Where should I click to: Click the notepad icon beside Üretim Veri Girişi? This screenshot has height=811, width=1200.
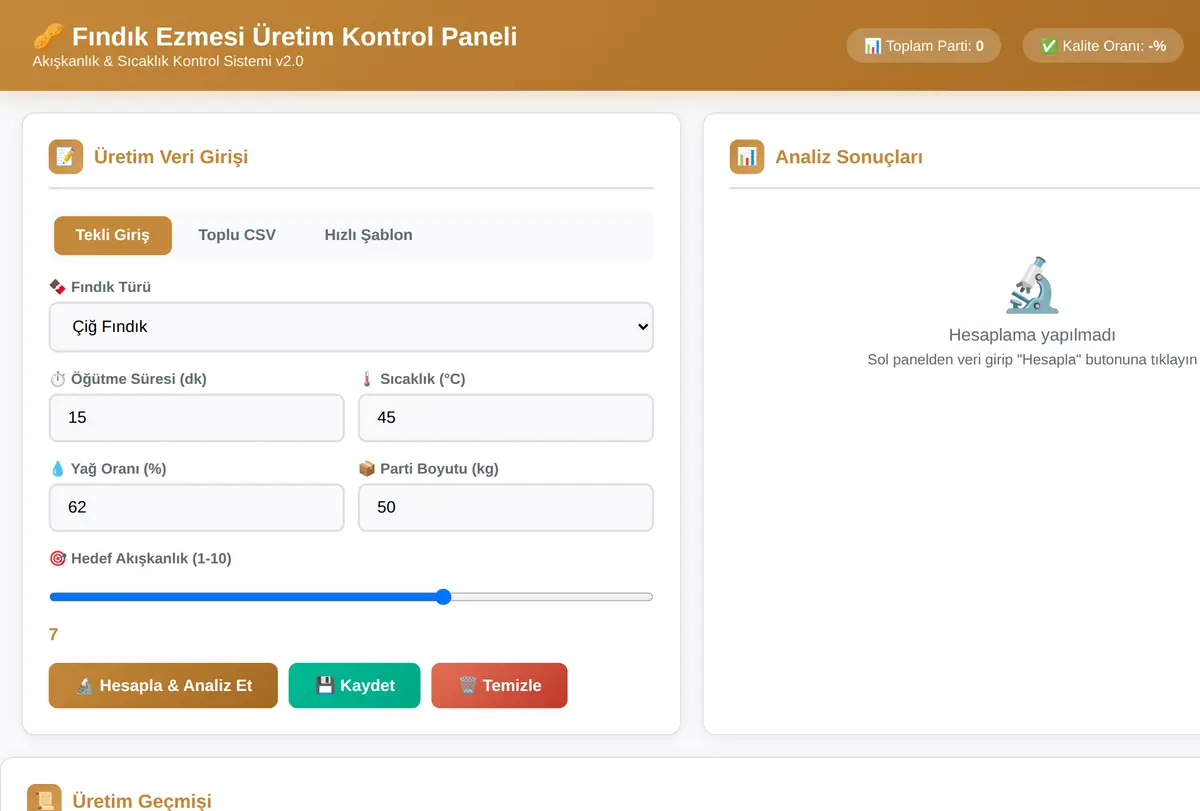point(66,157)
